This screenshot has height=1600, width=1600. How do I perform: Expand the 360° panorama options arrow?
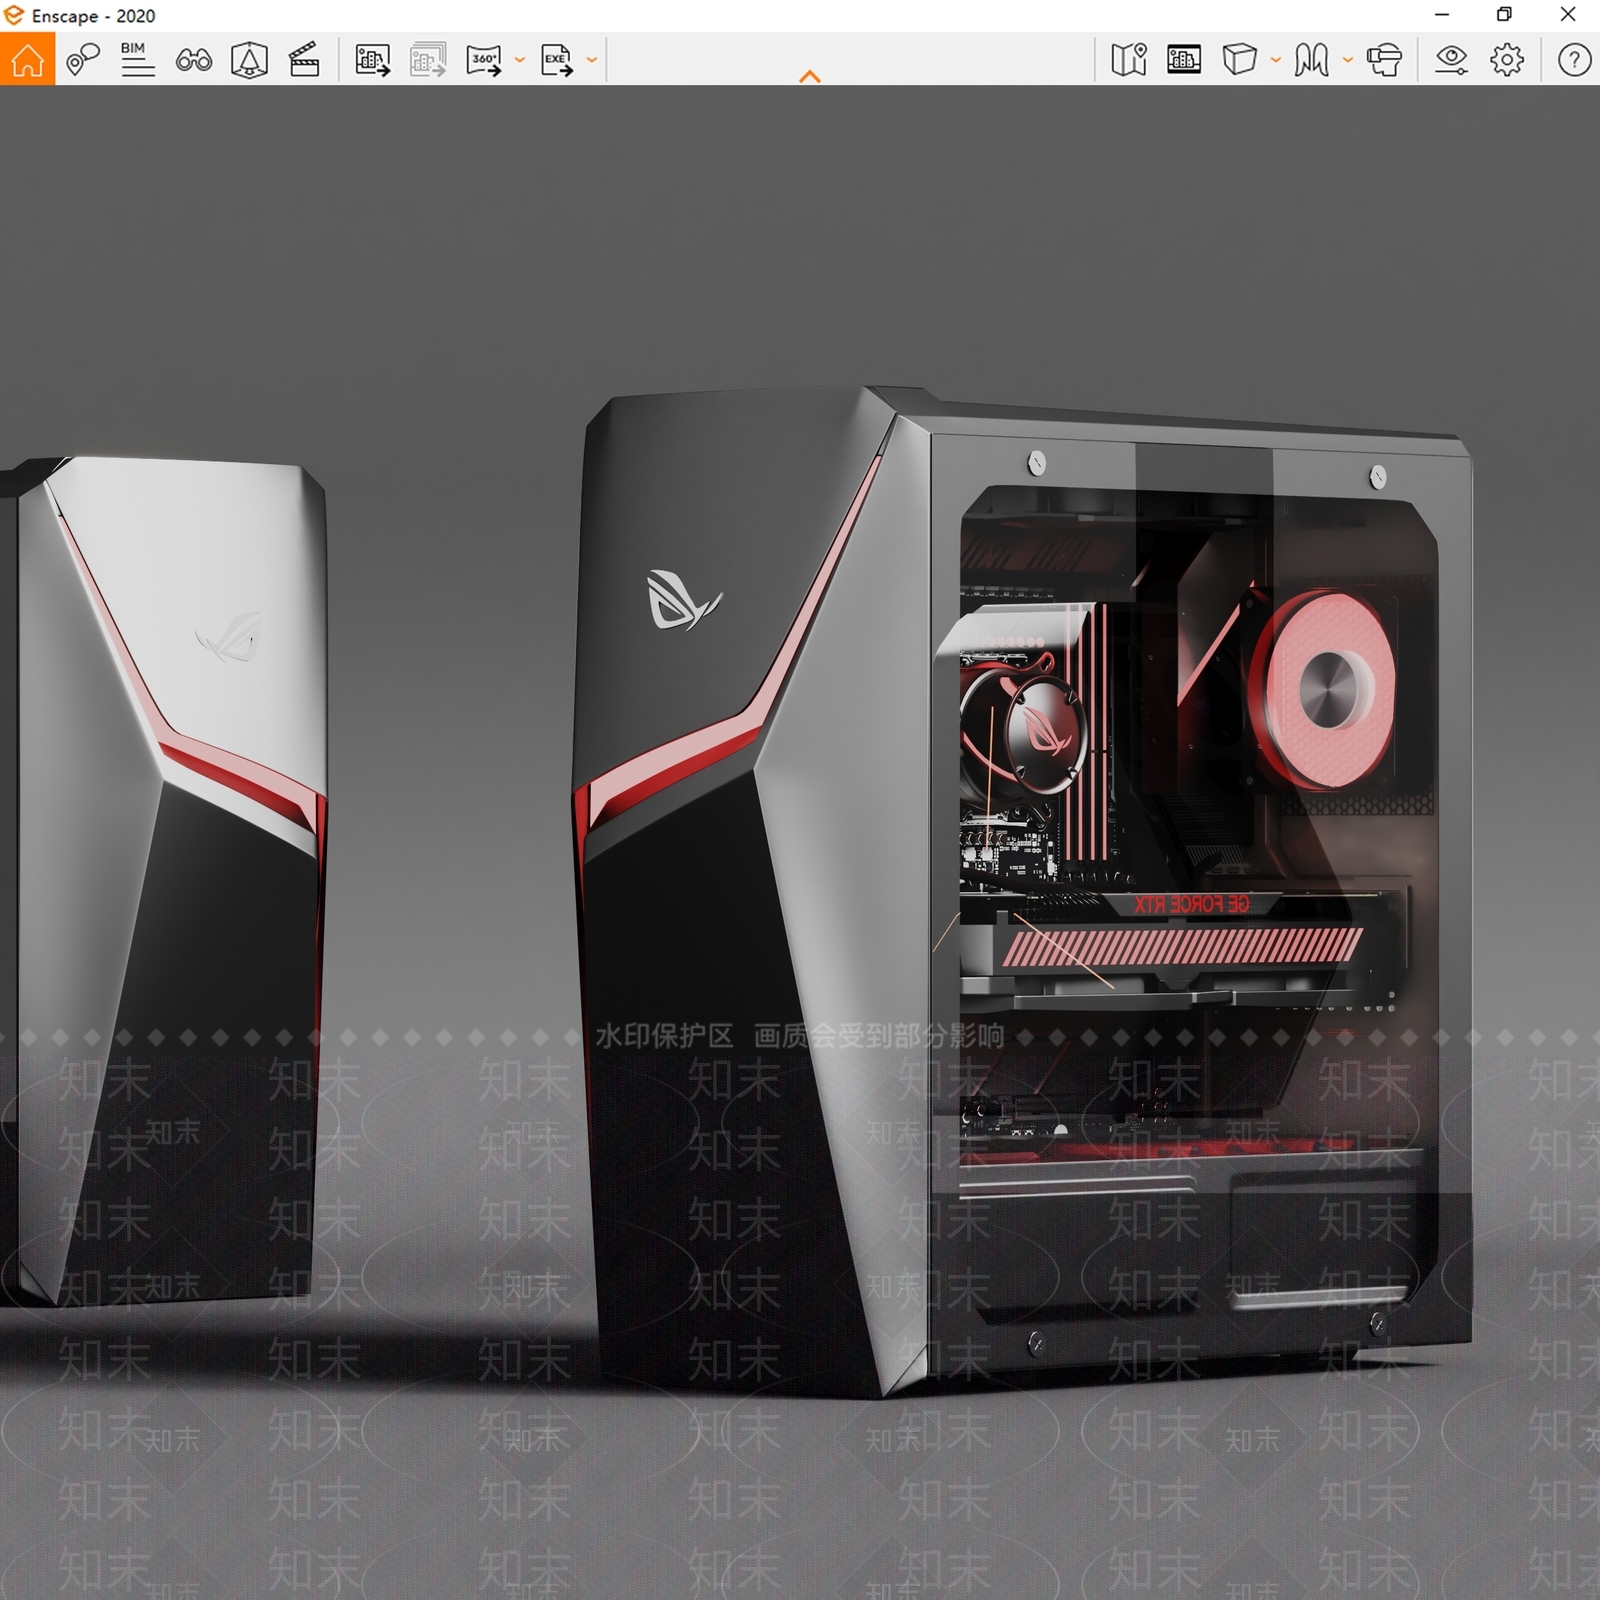[520, 60]
